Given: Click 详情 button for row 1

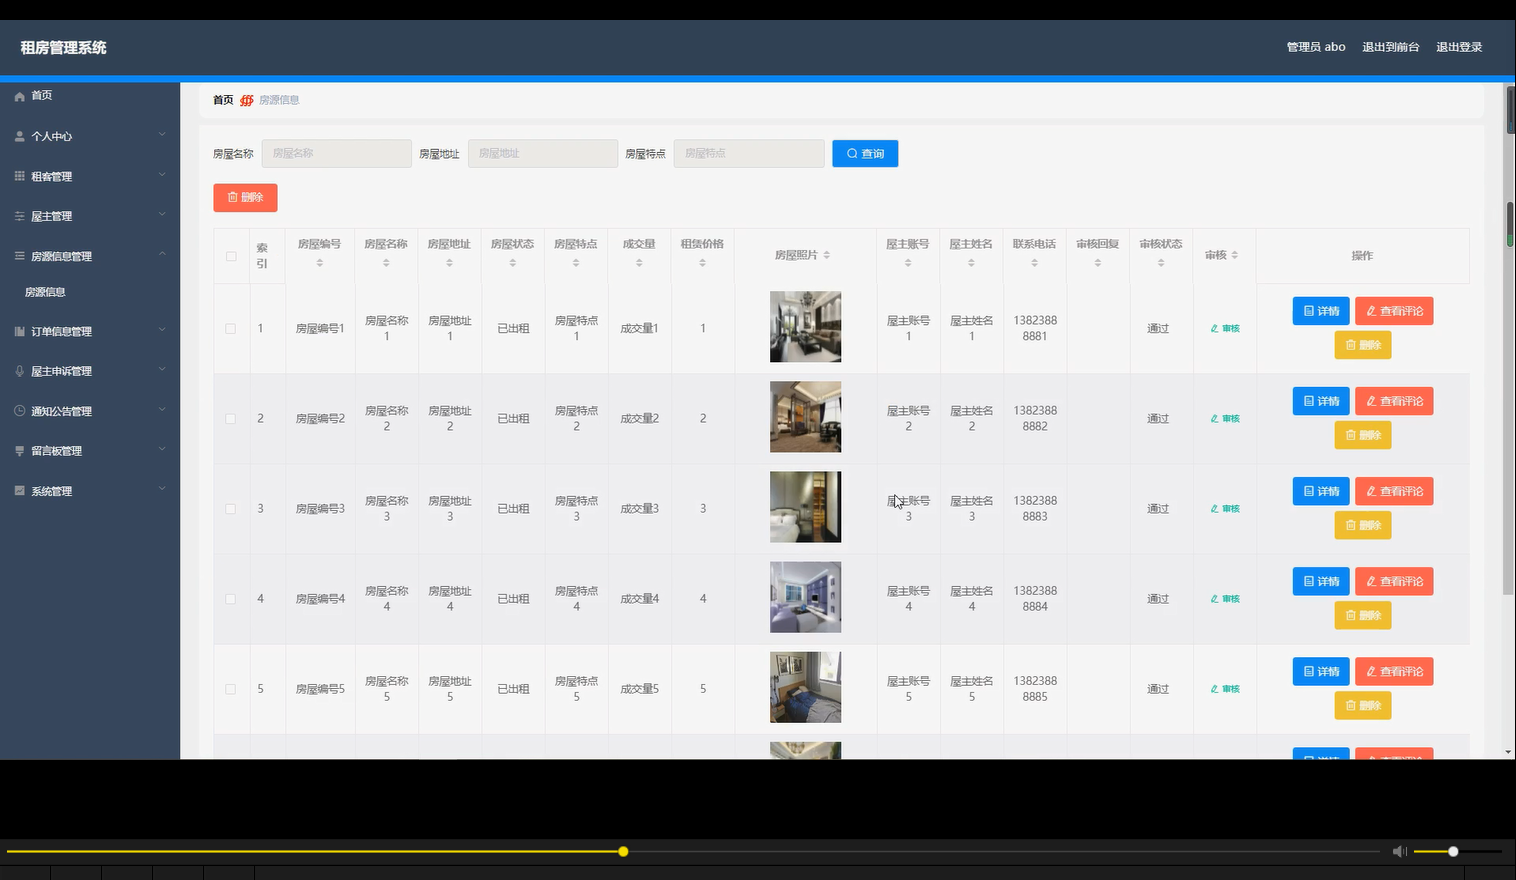Looking at the screenshot, I should pyautogui.click(x=1321, y=311).
